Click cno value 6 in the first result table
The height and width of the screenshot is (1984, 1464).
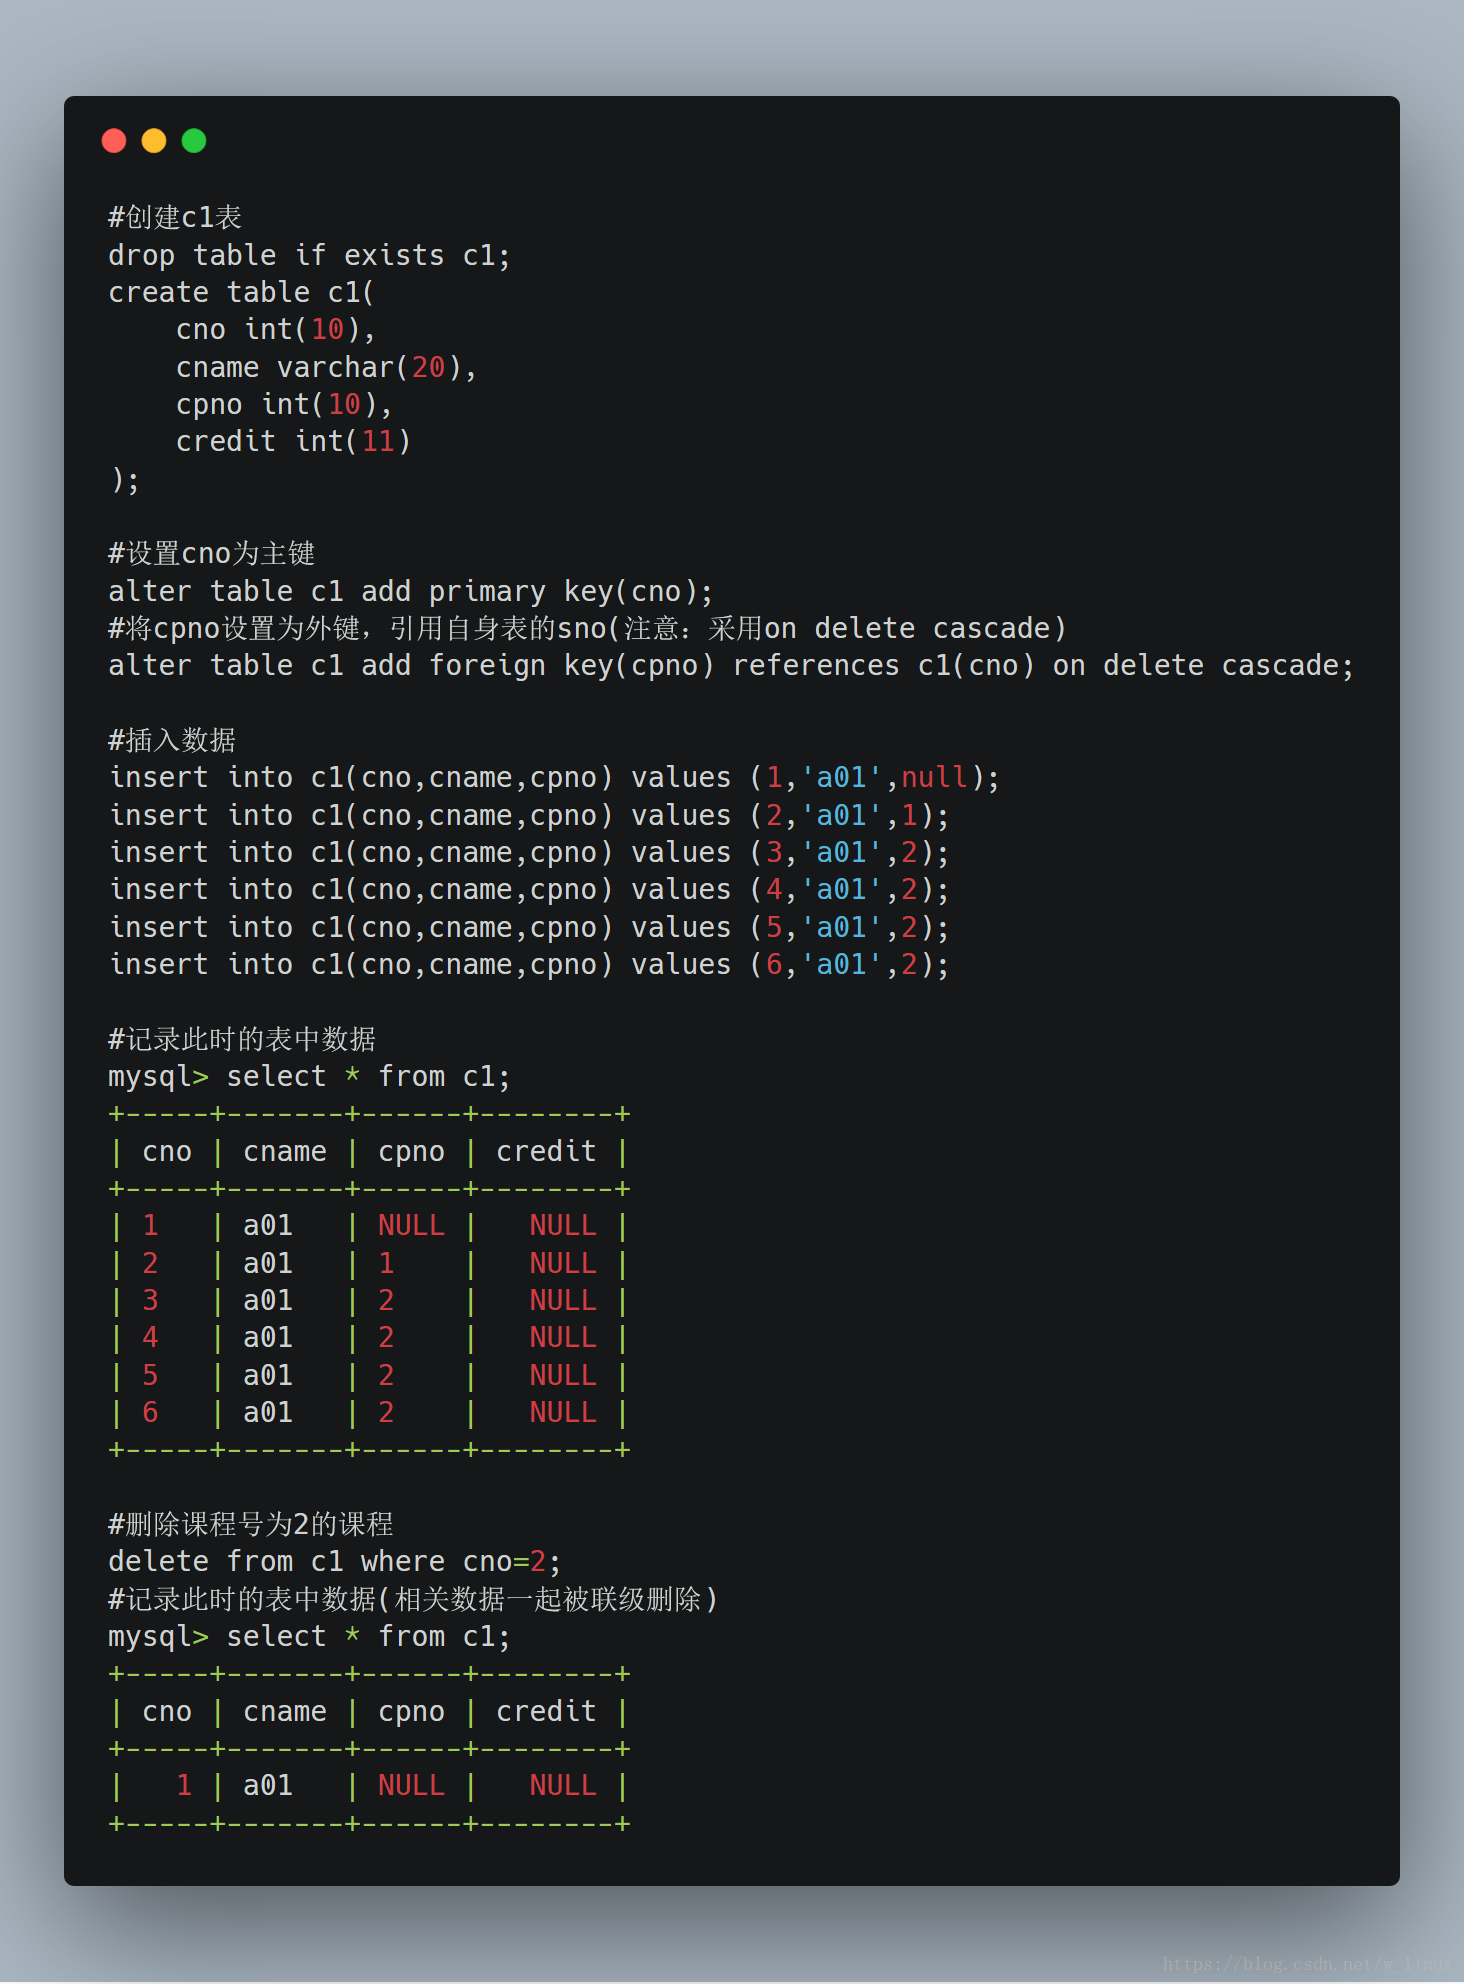pyautogui.click(x=150, y=1412)
